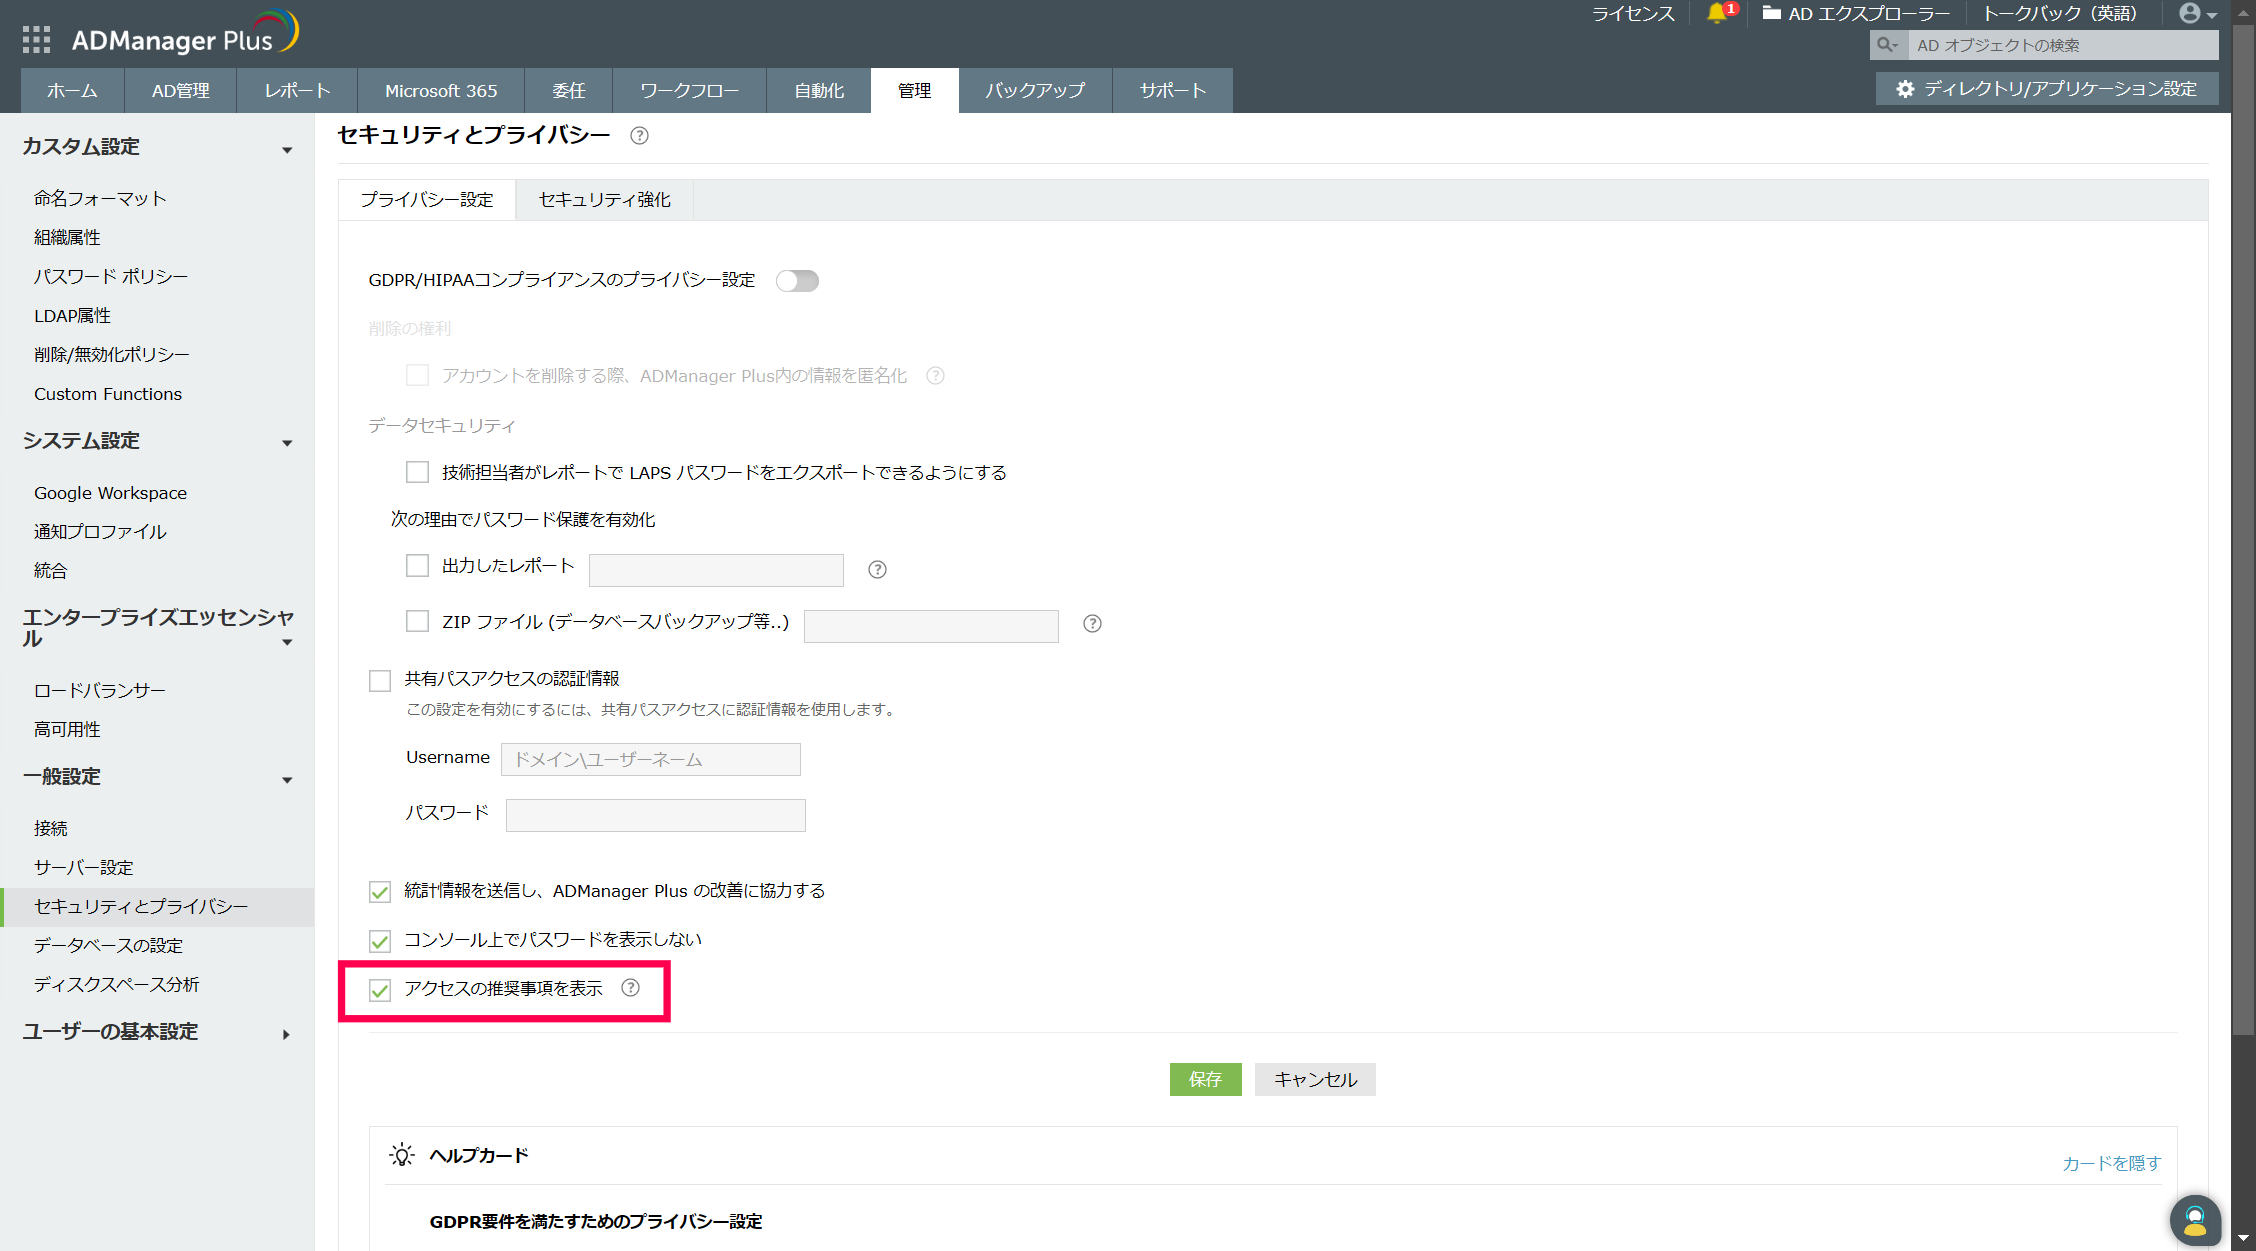Click the green 保存 button
The image size is (2256, 1251).
tap(1205, 1079)
